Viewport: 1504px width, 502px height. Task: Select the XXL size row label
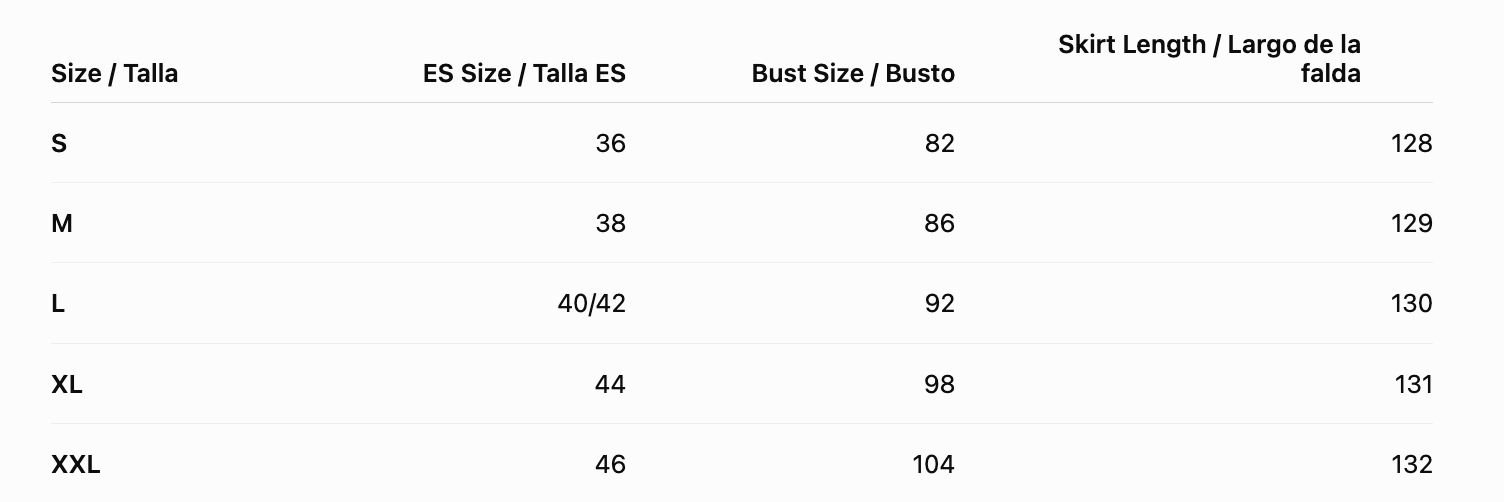(75, 464)
